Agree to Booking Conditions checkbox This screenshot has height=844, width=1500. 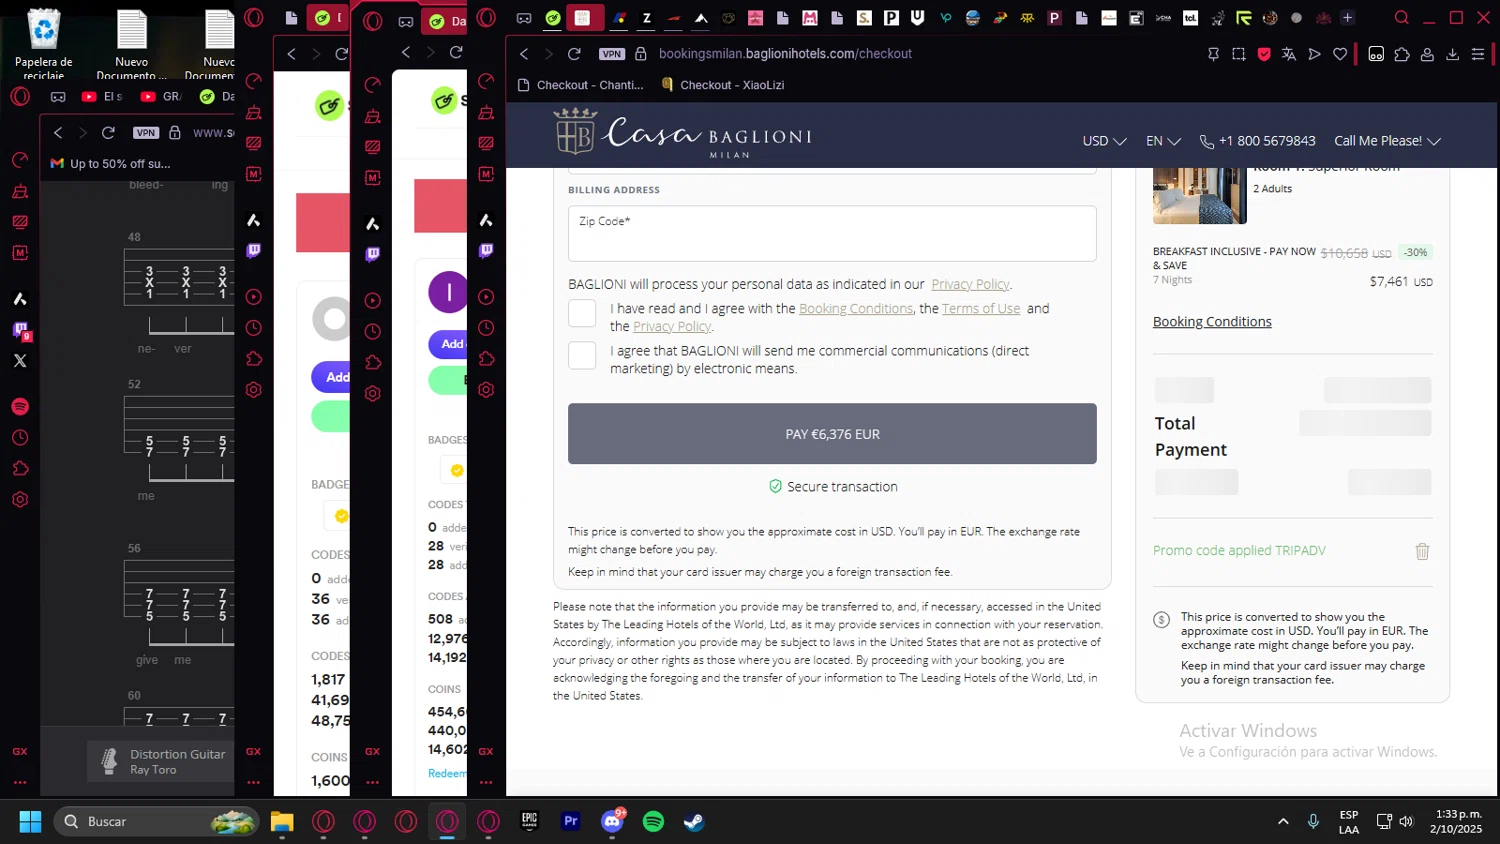coord(582,313)
